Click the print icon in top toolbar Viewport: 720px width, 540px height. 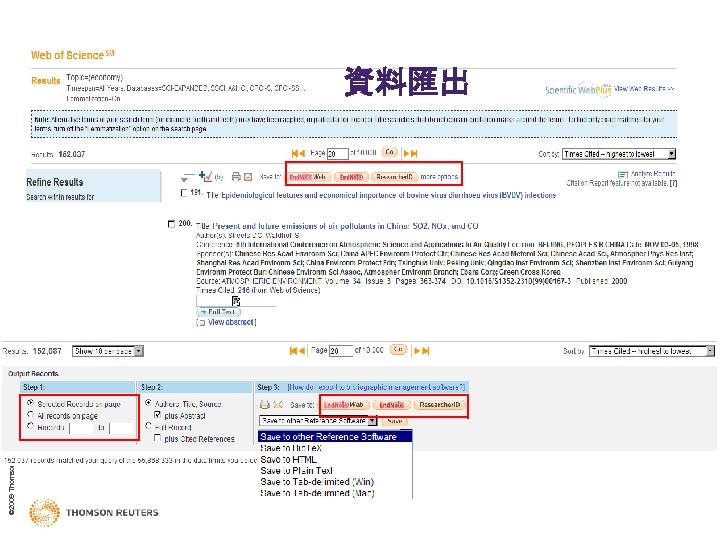[236, 176]
